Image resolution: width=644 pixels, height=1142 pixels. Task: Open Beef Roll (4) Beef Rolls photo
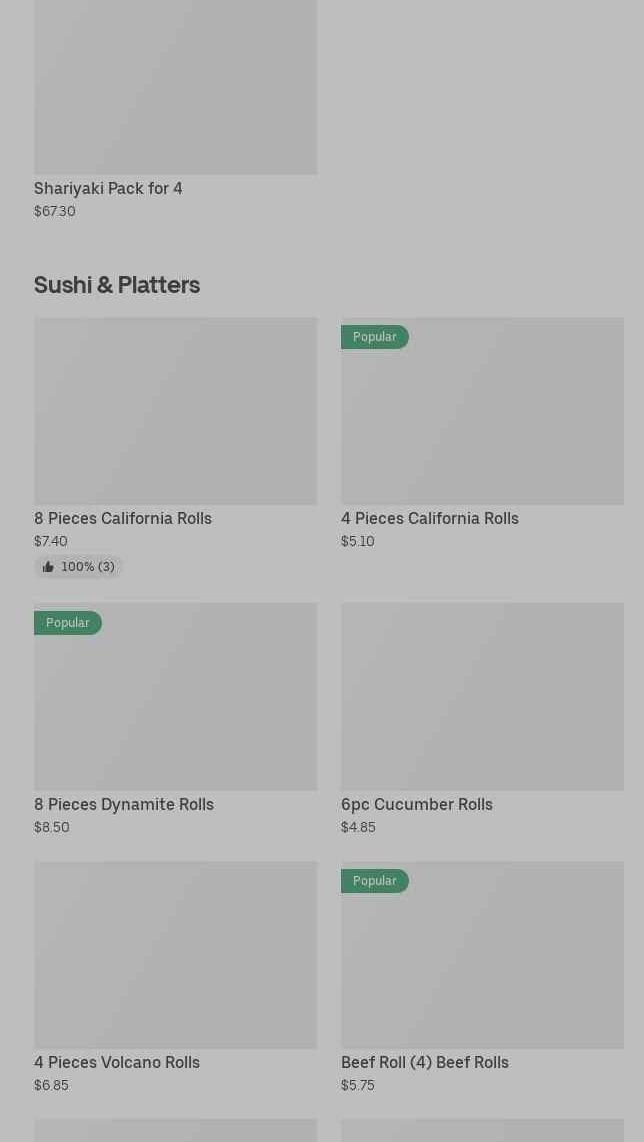(482, 965)
